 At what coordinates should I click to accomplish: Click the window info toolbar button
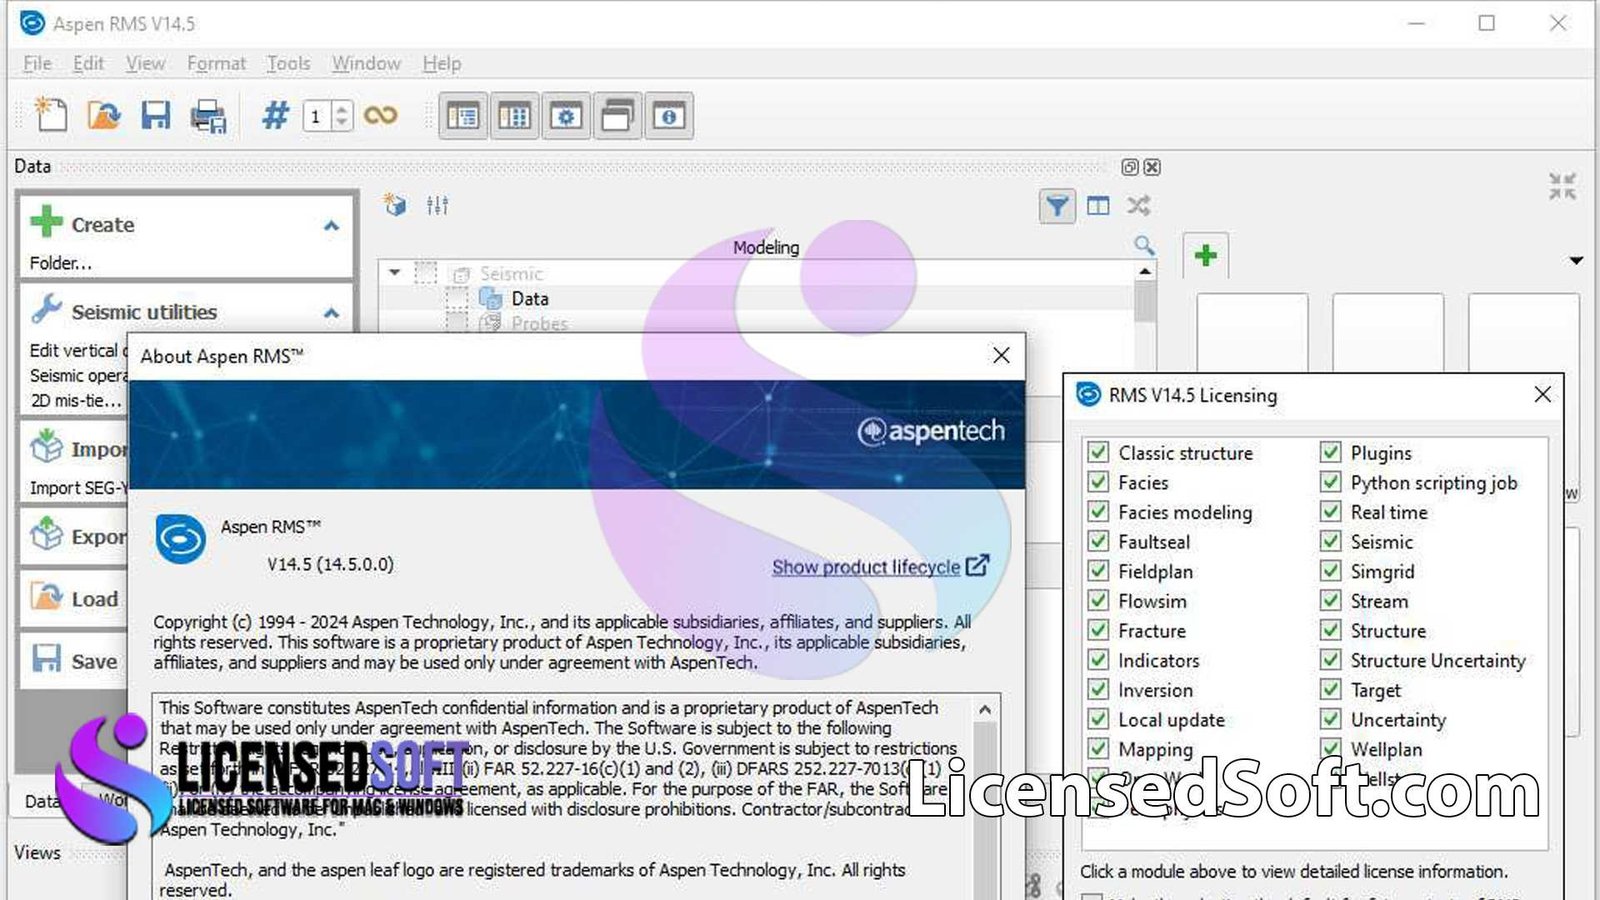click(669, 116)
